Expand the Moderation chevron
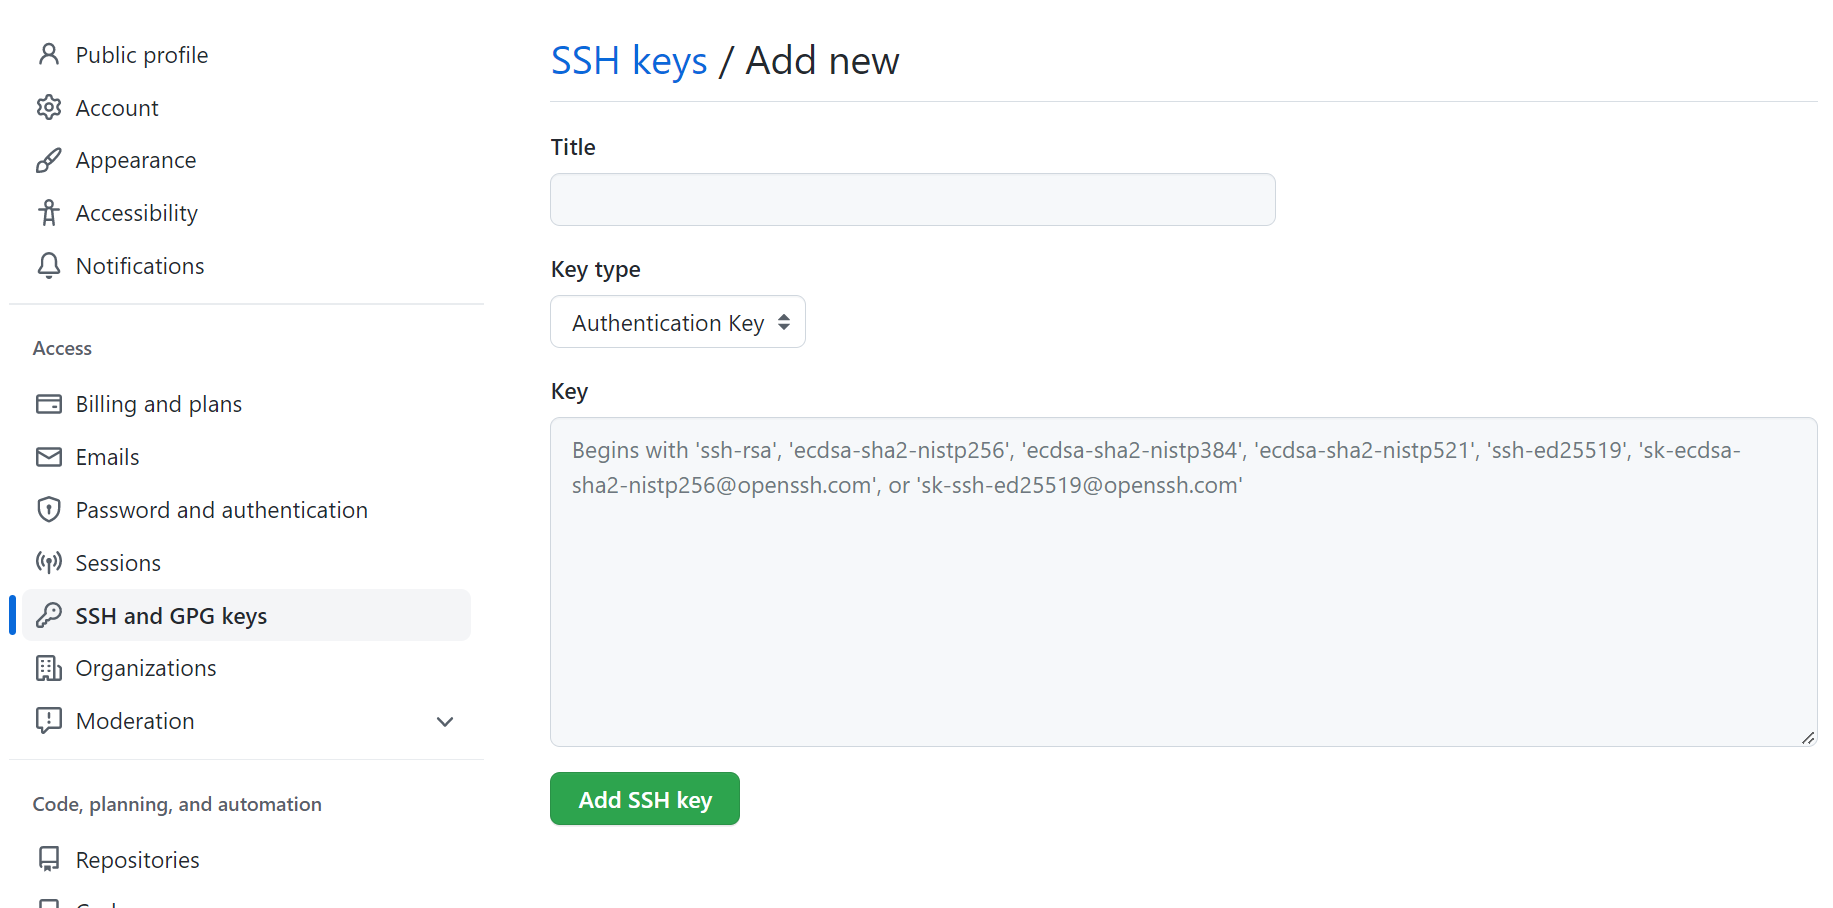Screen dimensions: 1833x908 coord(445,722)
